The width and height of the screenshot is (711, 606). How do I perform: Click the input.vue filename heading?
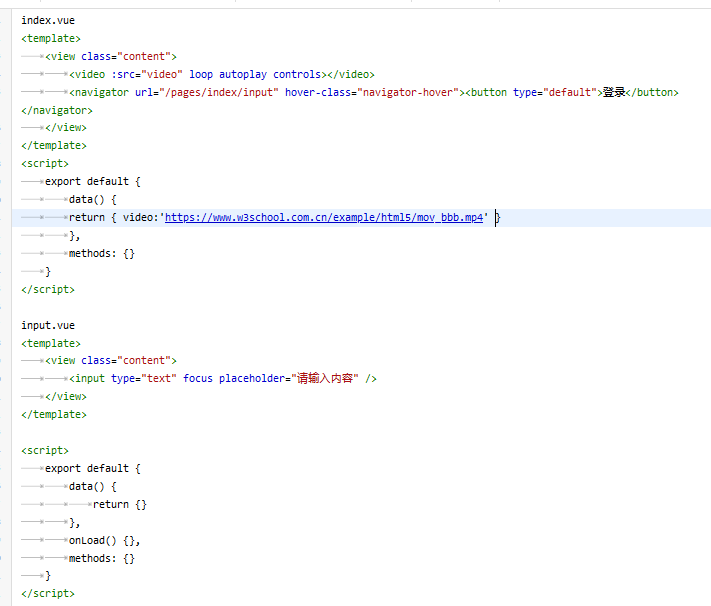pos(47,325)
